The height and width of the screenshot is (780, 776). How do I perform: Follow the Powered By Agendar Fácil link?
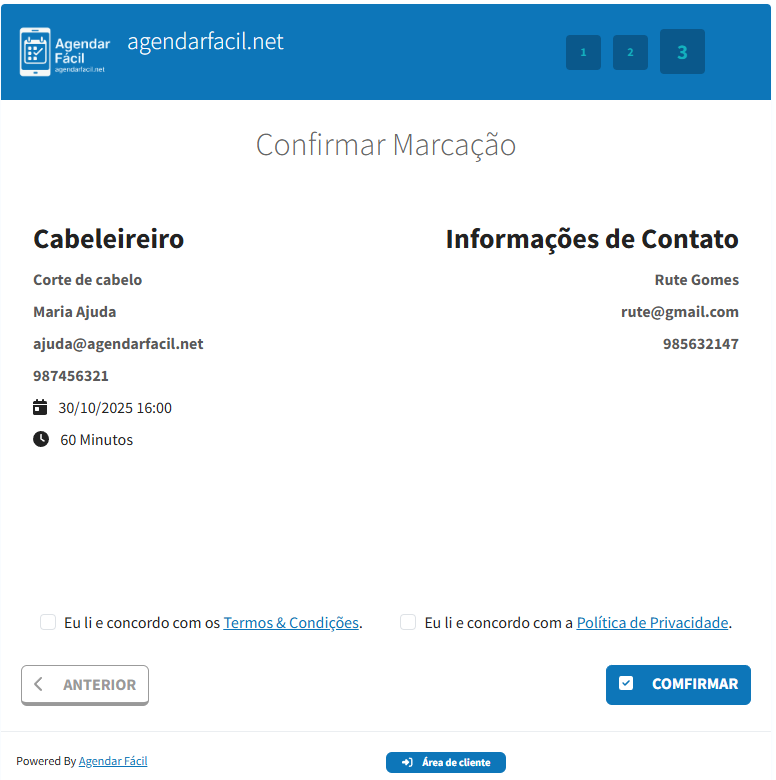[x=113, y=761]
